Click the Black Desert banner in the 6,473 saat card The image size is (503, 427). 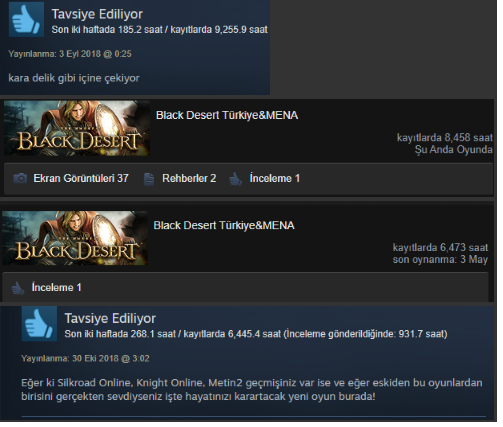75,238
